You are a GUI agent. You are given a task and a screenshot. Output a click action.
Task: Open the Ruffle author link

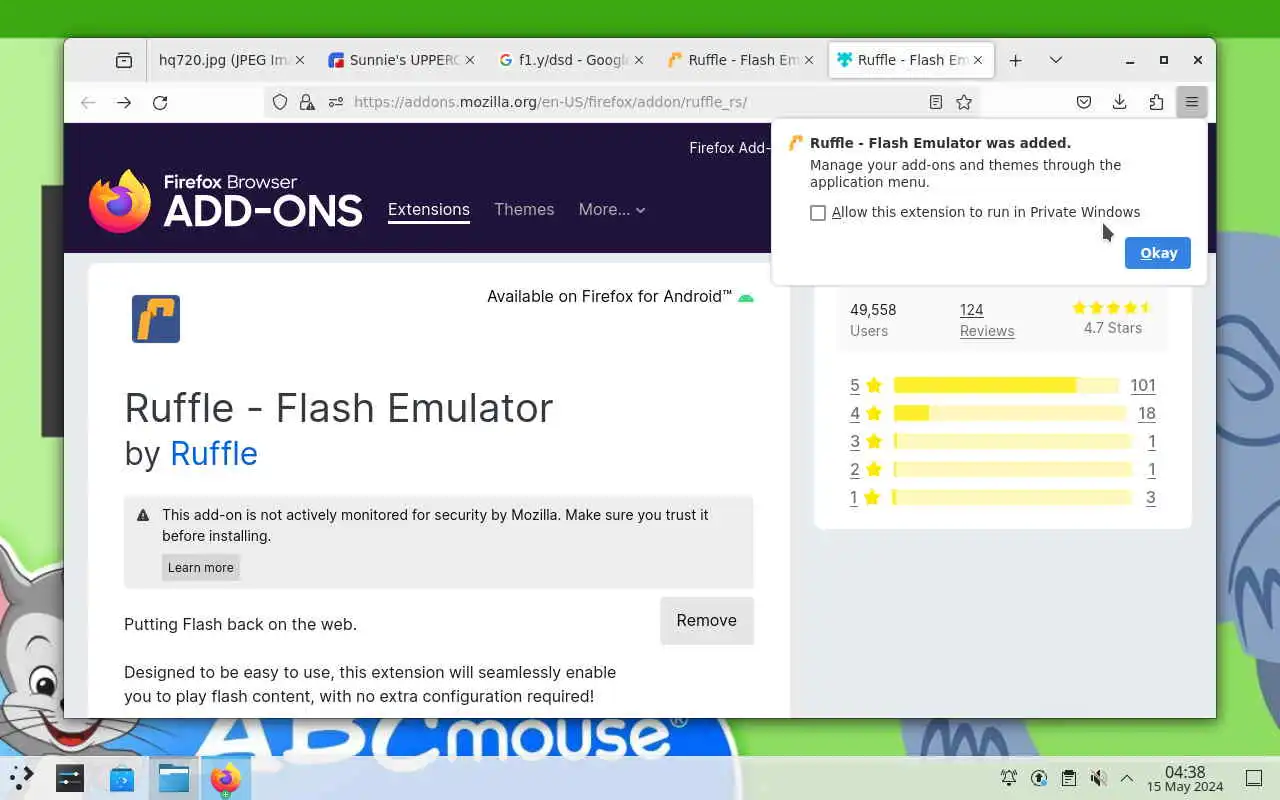point(214,453)
